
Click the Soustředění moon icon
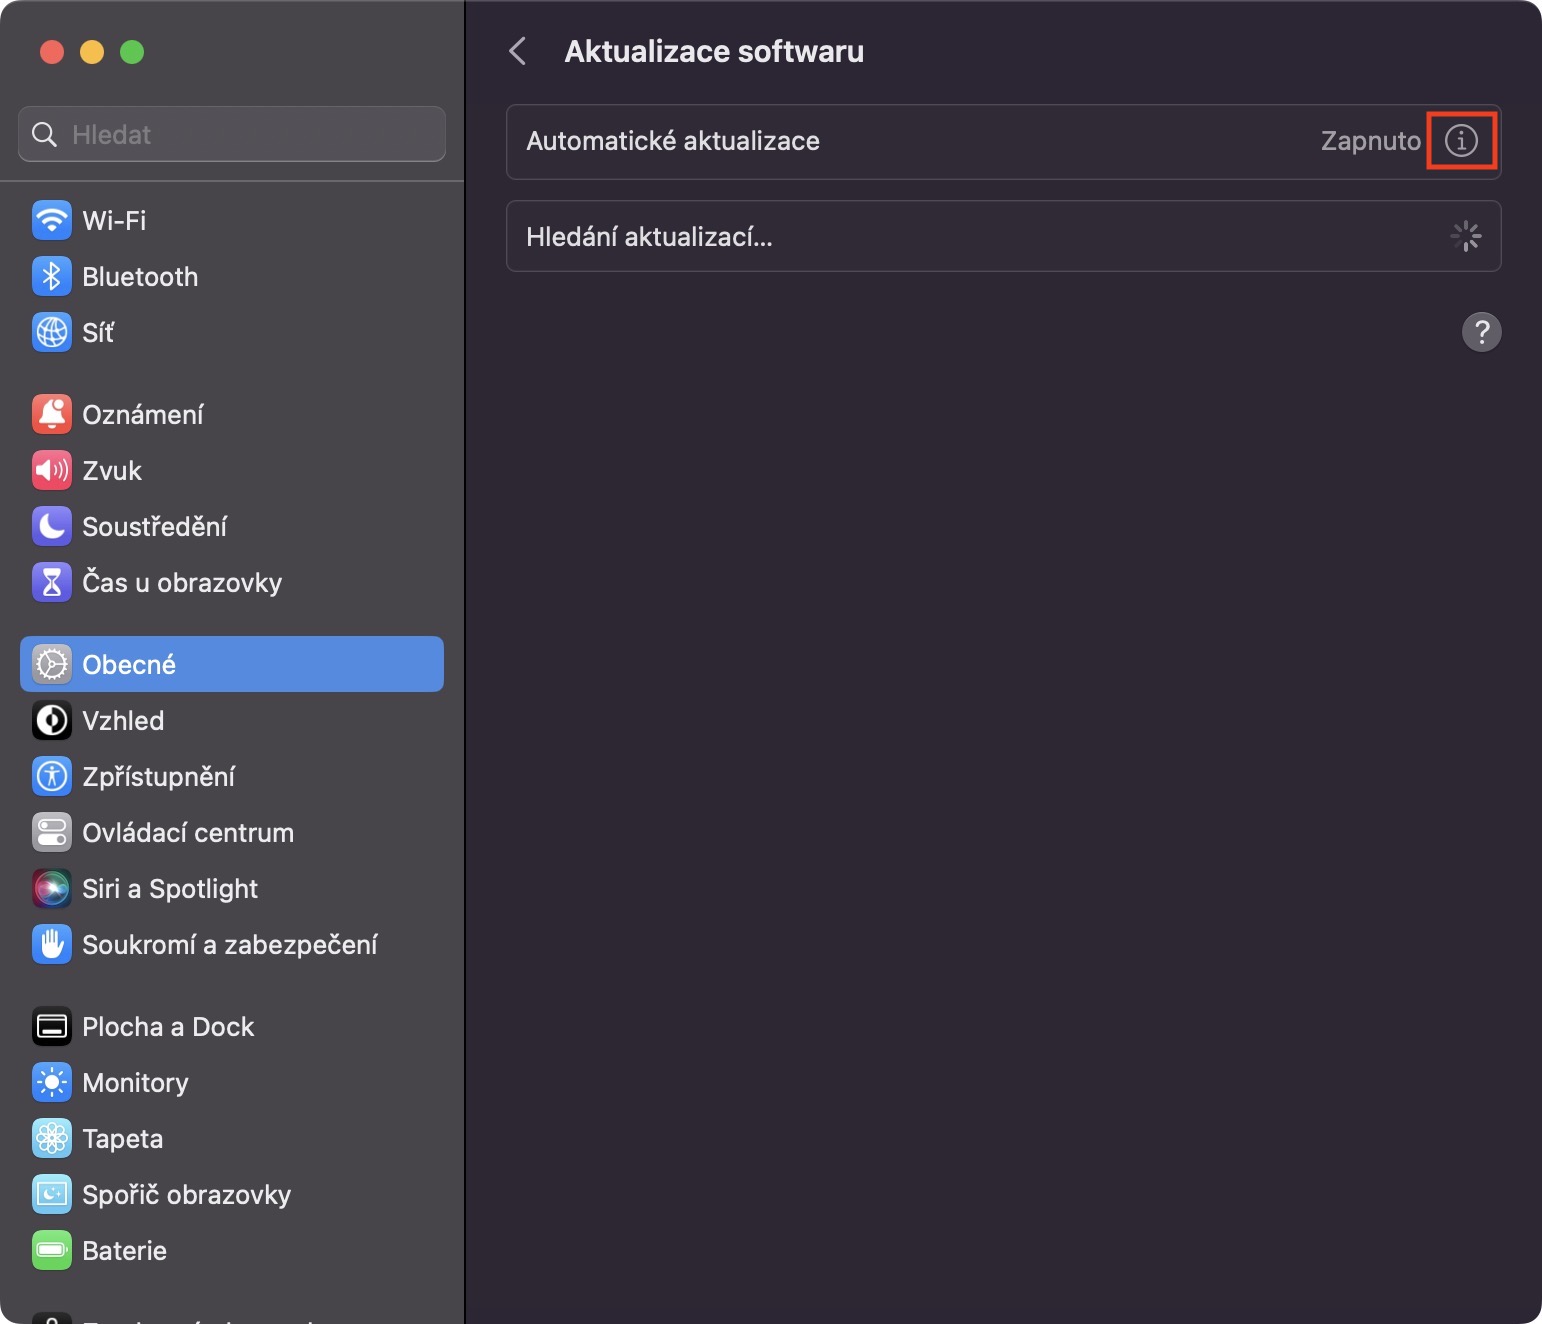coord(51,526)
